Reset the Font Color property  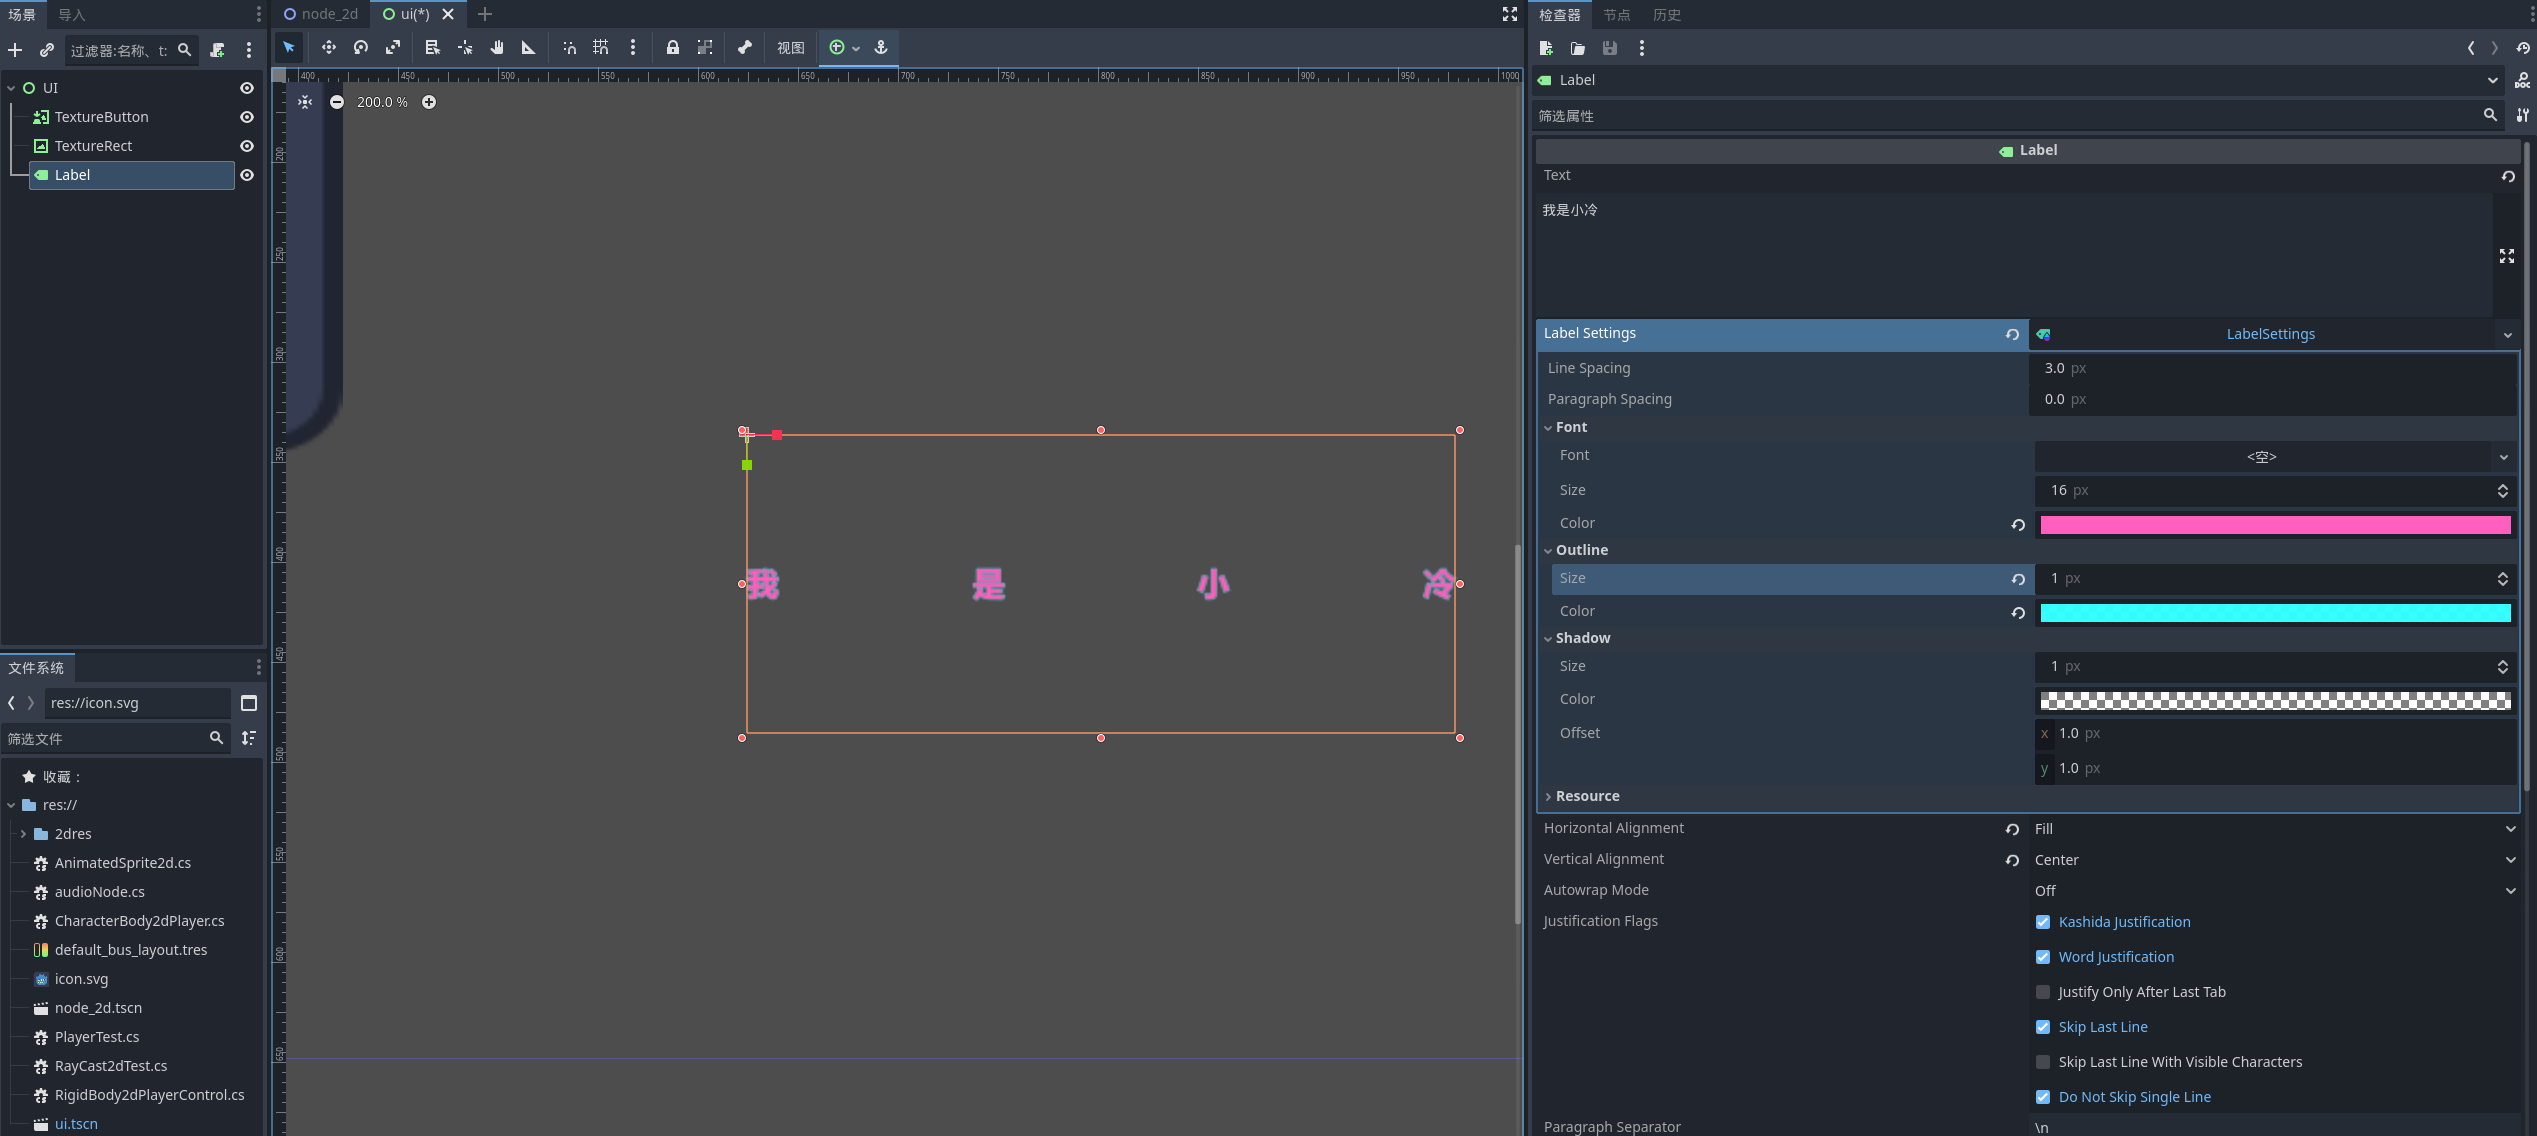[2018, 524]
